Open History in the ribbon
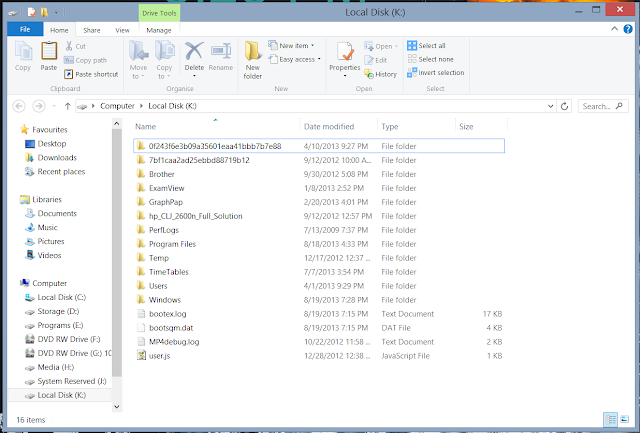 380,74
